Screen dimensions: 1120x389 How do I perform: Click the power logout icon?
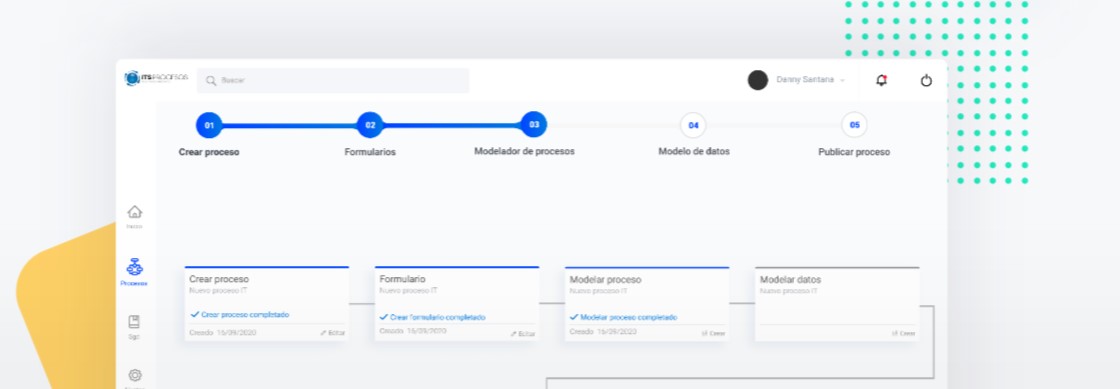point(926,80)
